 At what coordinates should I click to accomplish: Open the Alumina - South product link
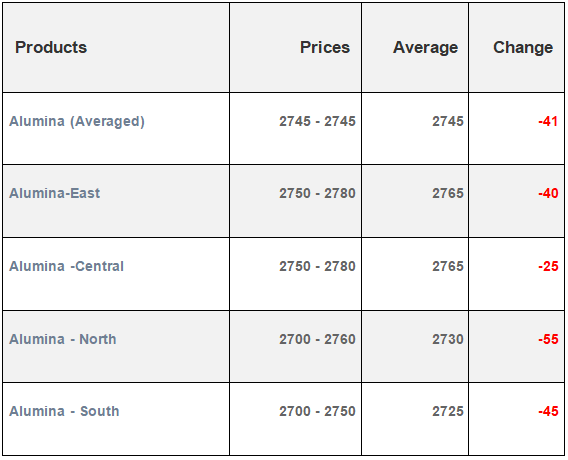click(64, 411)
